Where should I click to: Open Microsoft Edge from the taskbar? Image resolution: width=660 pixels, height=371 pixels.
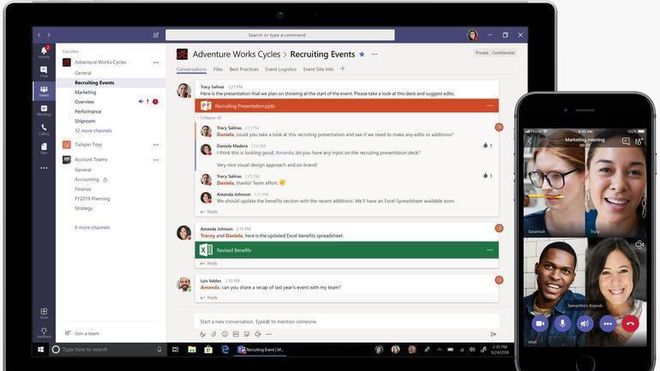[225, 350]
